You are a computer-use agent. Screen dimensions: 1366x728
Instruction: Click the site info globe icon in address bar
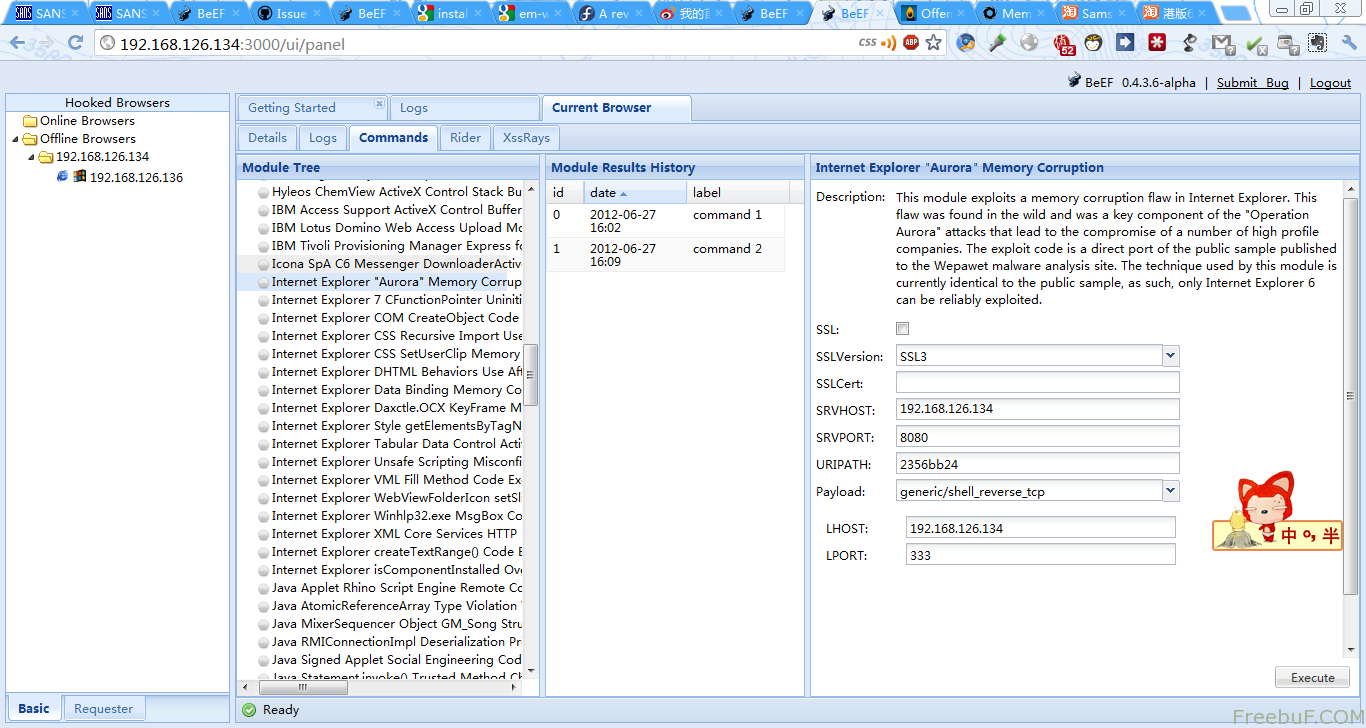click(x=108, y=44)
